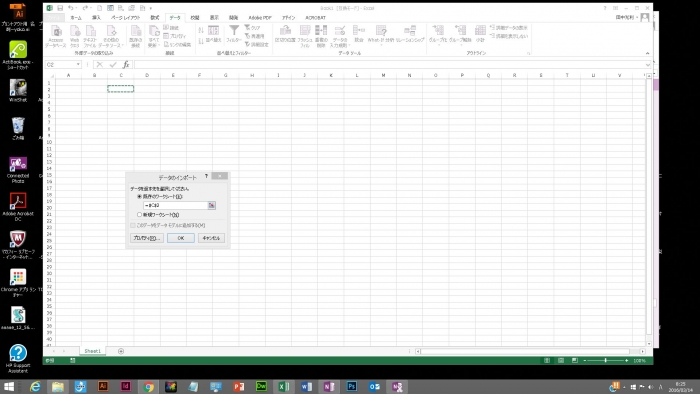700x394 pixels.
Task: Open Photoshop from the Windows taskbar
Action: tap(351, 386)
